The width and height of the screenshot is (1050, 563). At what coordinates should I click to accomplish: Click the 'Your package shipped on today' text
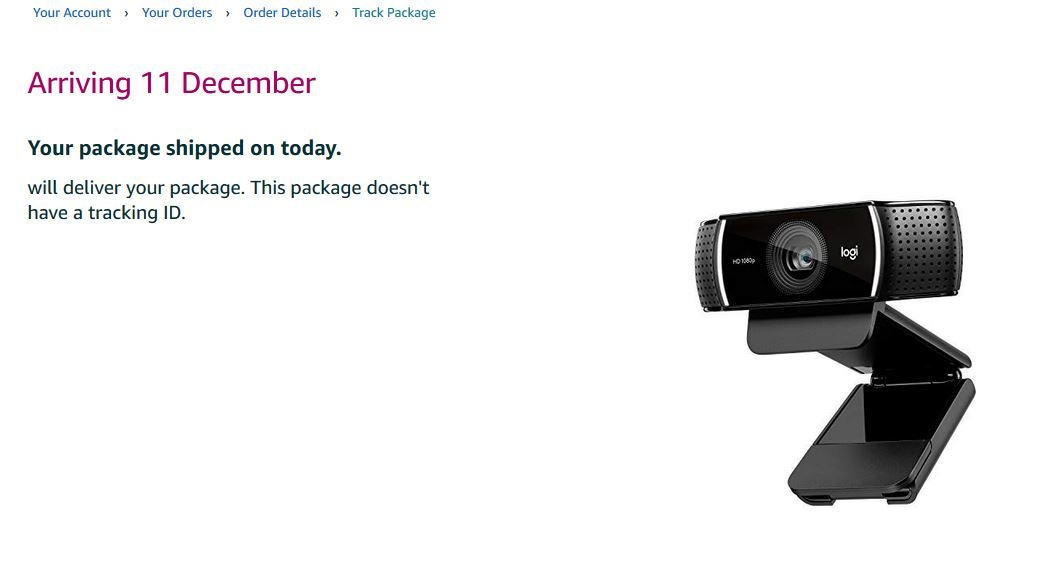tap(184, 148)
